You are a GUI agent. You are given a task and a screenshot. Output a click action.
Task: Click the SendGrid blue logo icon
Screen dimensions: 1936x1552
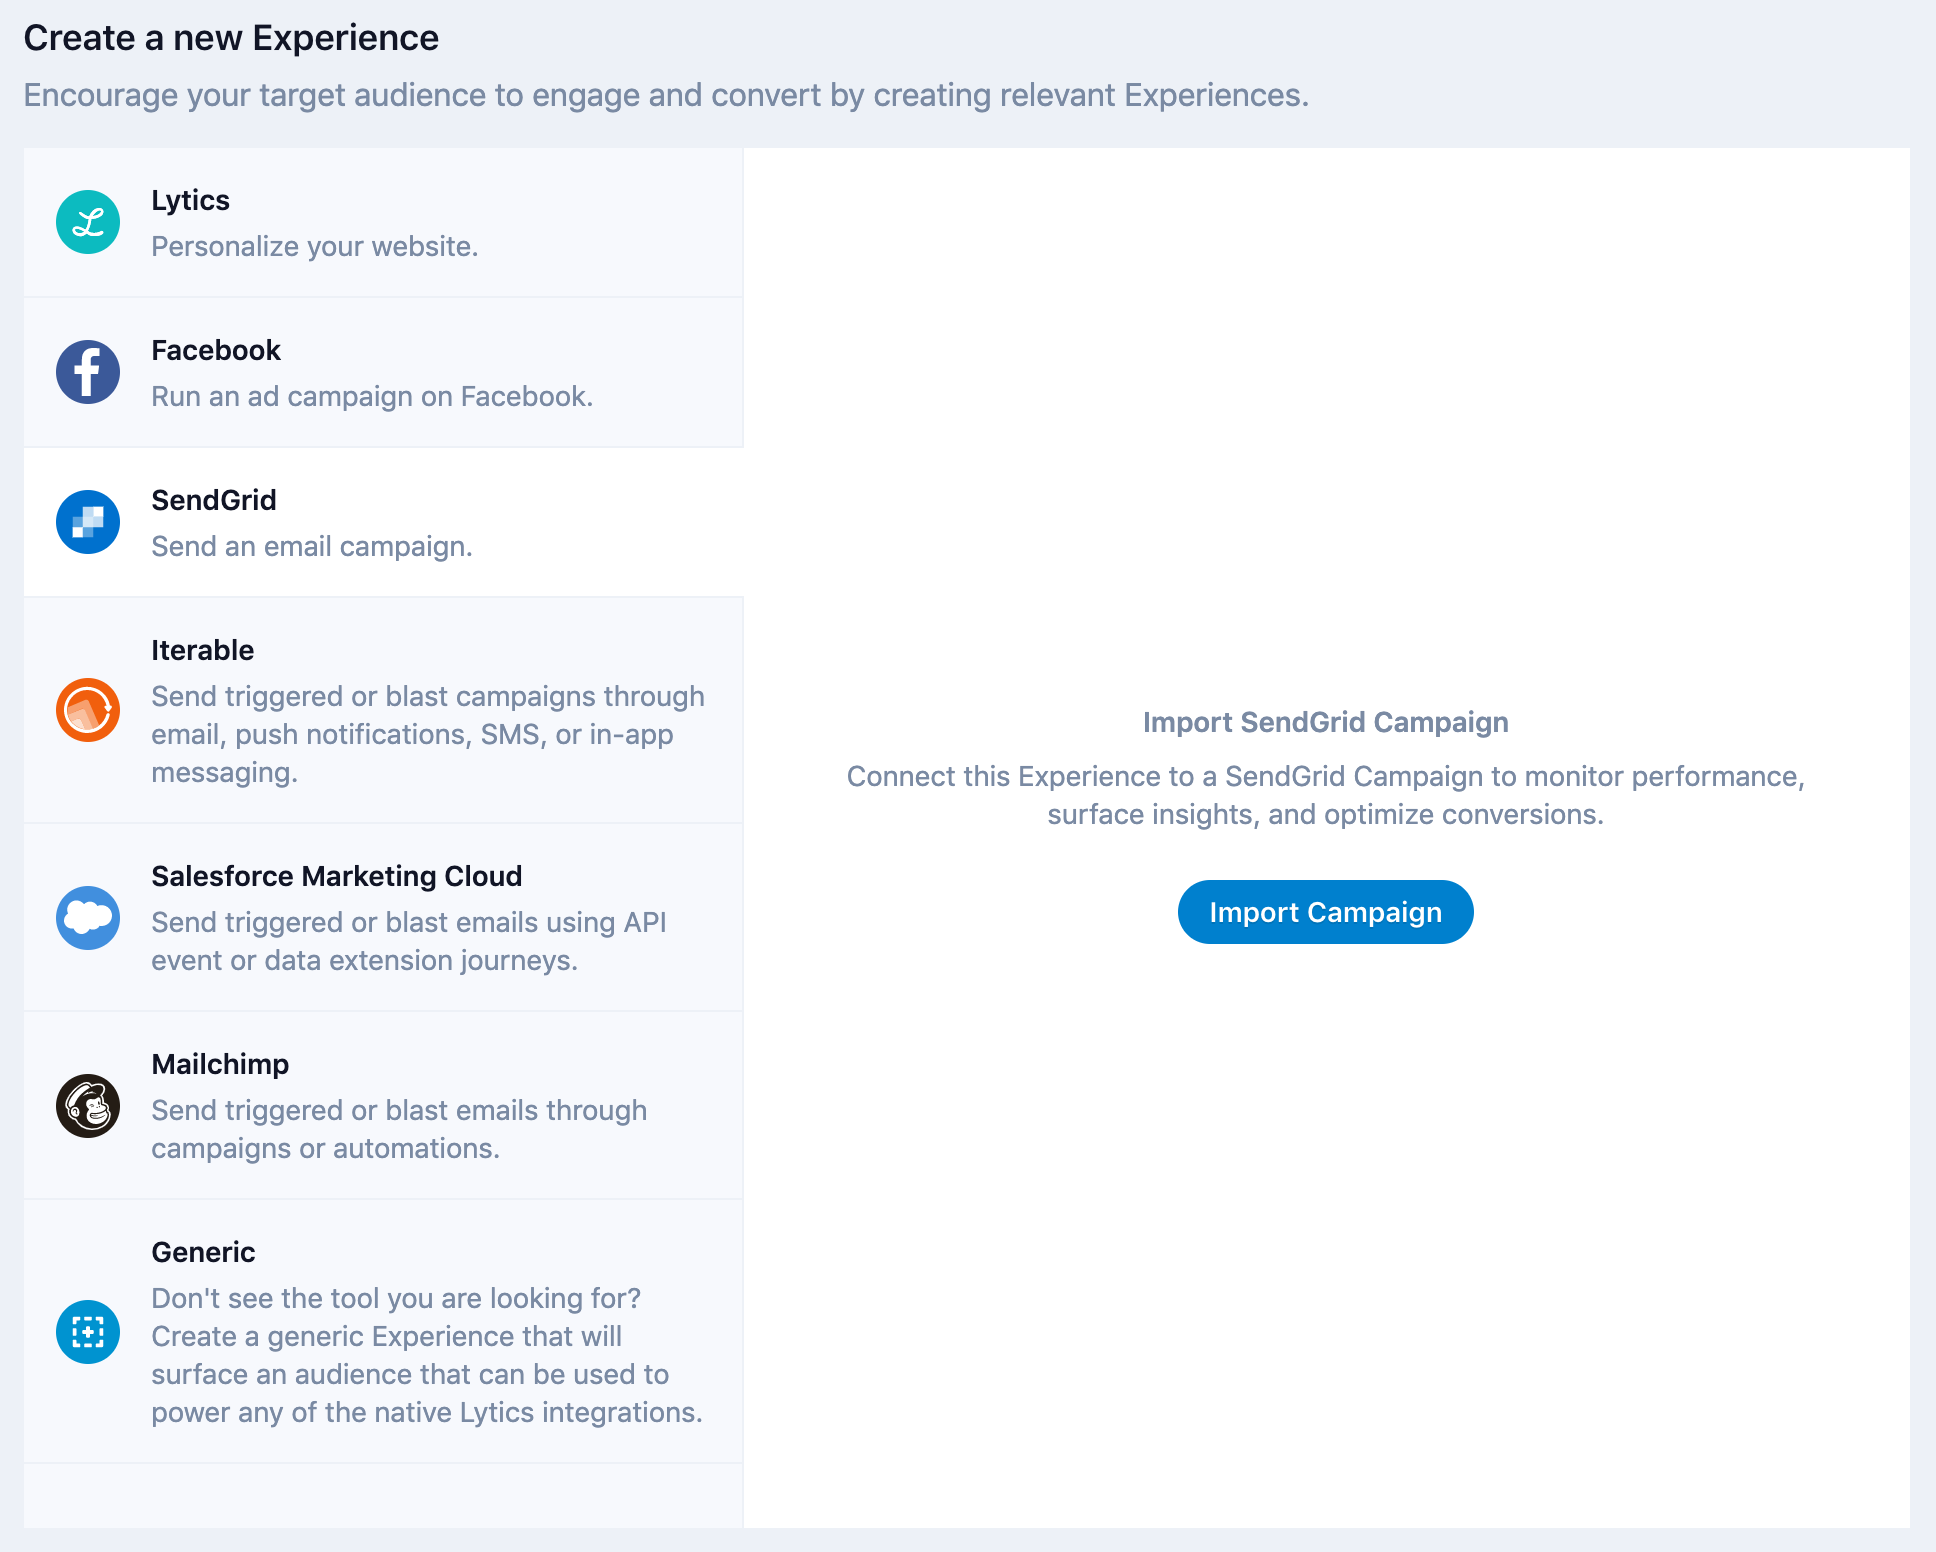[88, 522]
